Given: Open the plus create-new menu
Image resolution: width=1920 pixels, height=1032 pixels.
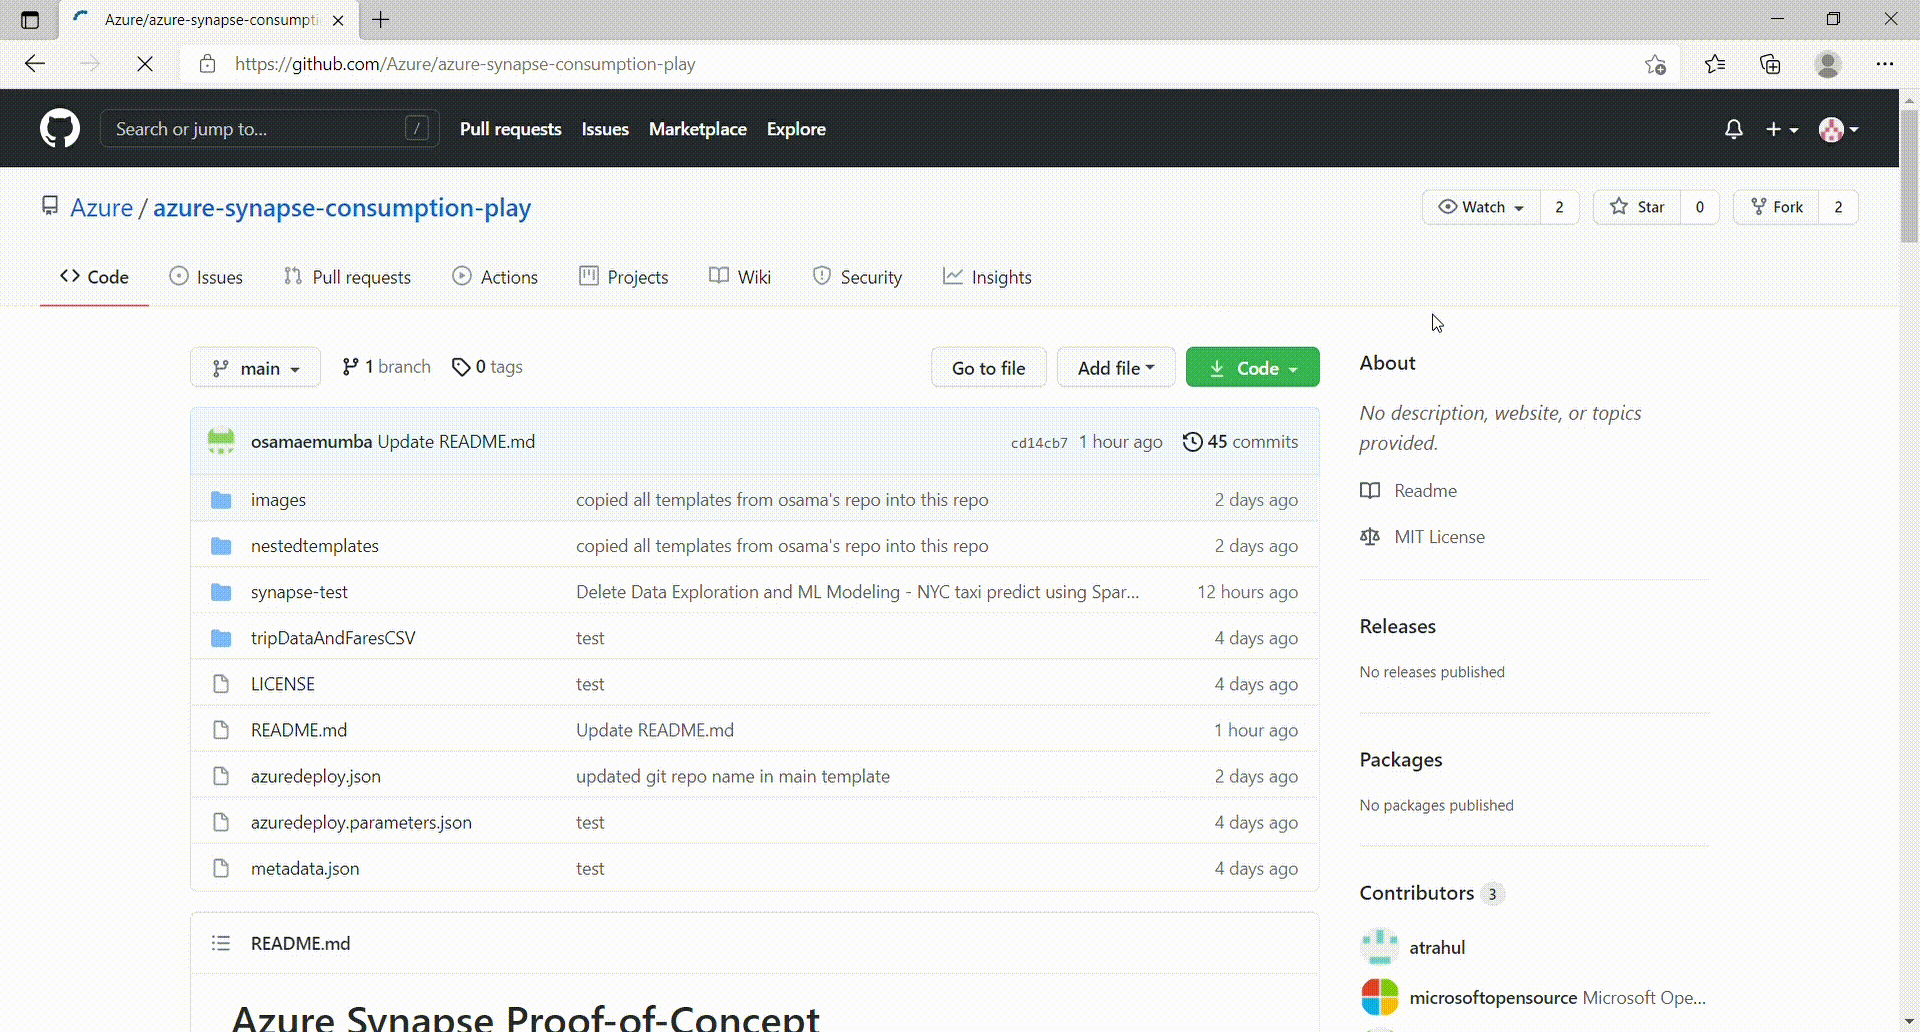Looking at the screenshot, I should pyautogui.click(x=1781, y=129).
